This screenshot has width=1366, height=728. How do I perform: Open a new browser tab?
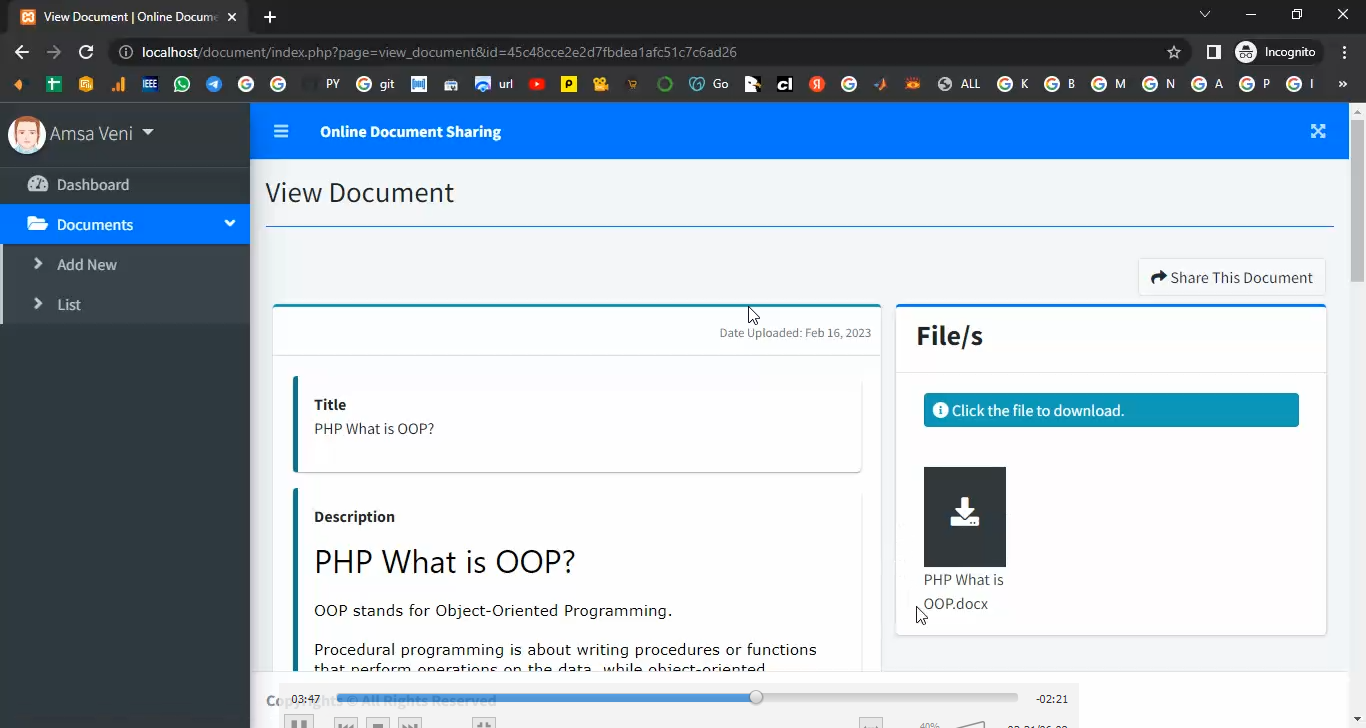coord(270,17)
